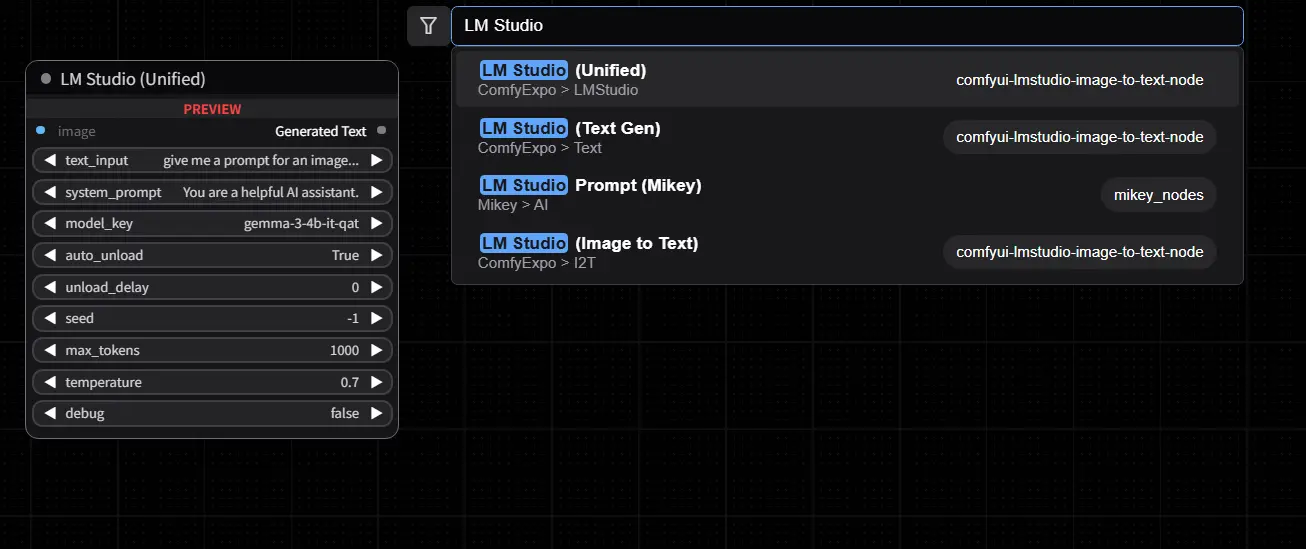Click the max_tokens value field

click(x=212, y=350)
